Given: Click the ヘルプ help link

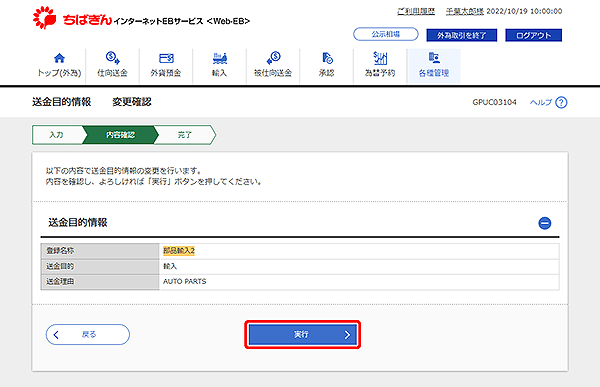Looking at the screenshot, I should coord(541,102).
